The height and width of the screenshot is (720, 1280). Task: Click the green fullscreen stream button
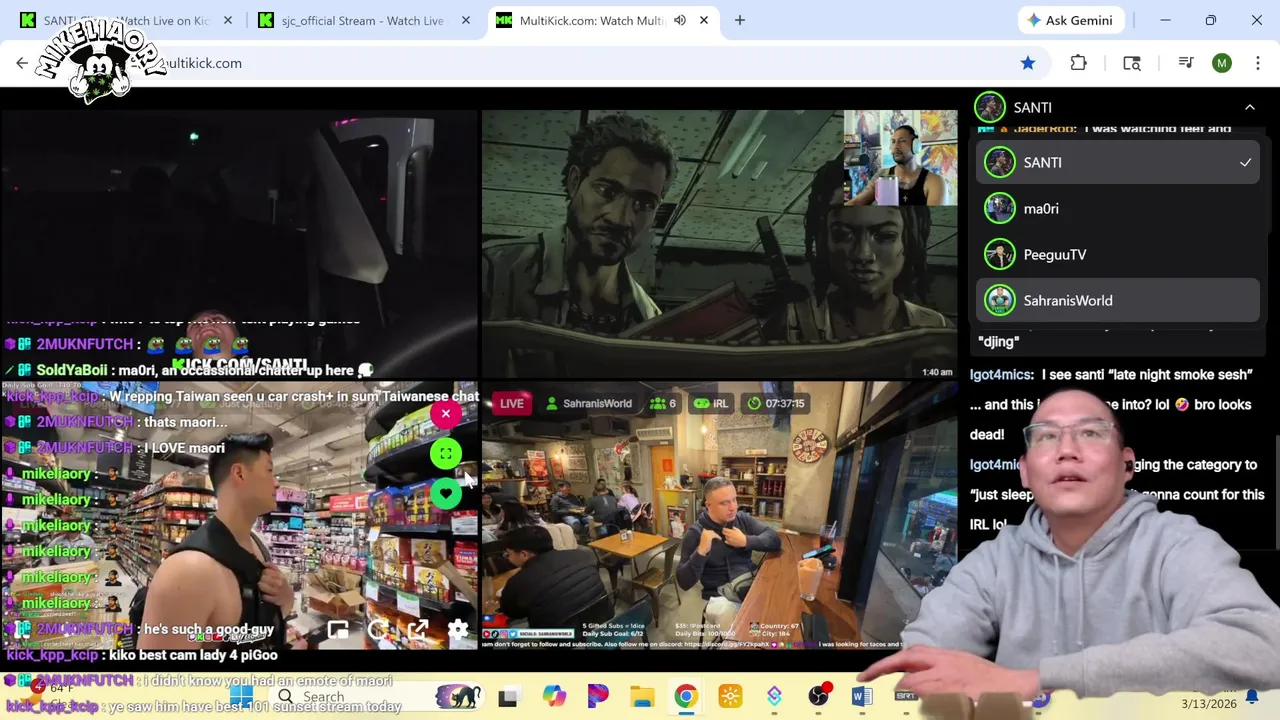(x=446, y=454)
